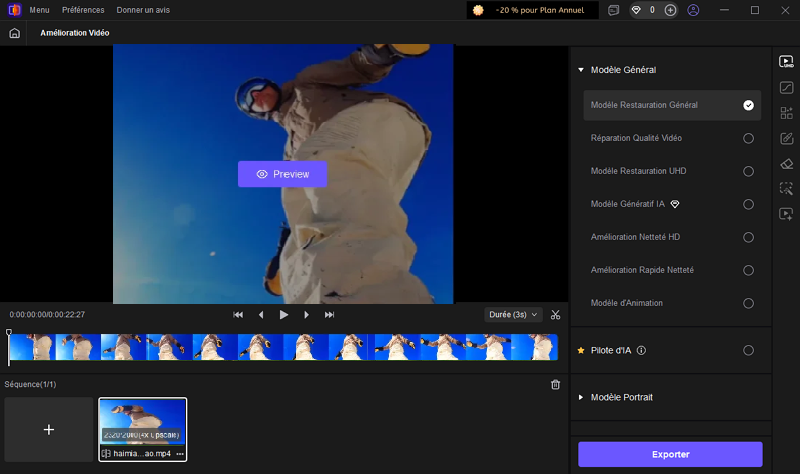Select the Modèle Restauration UHD option
The image size is (800, 474).
point(748,171)
